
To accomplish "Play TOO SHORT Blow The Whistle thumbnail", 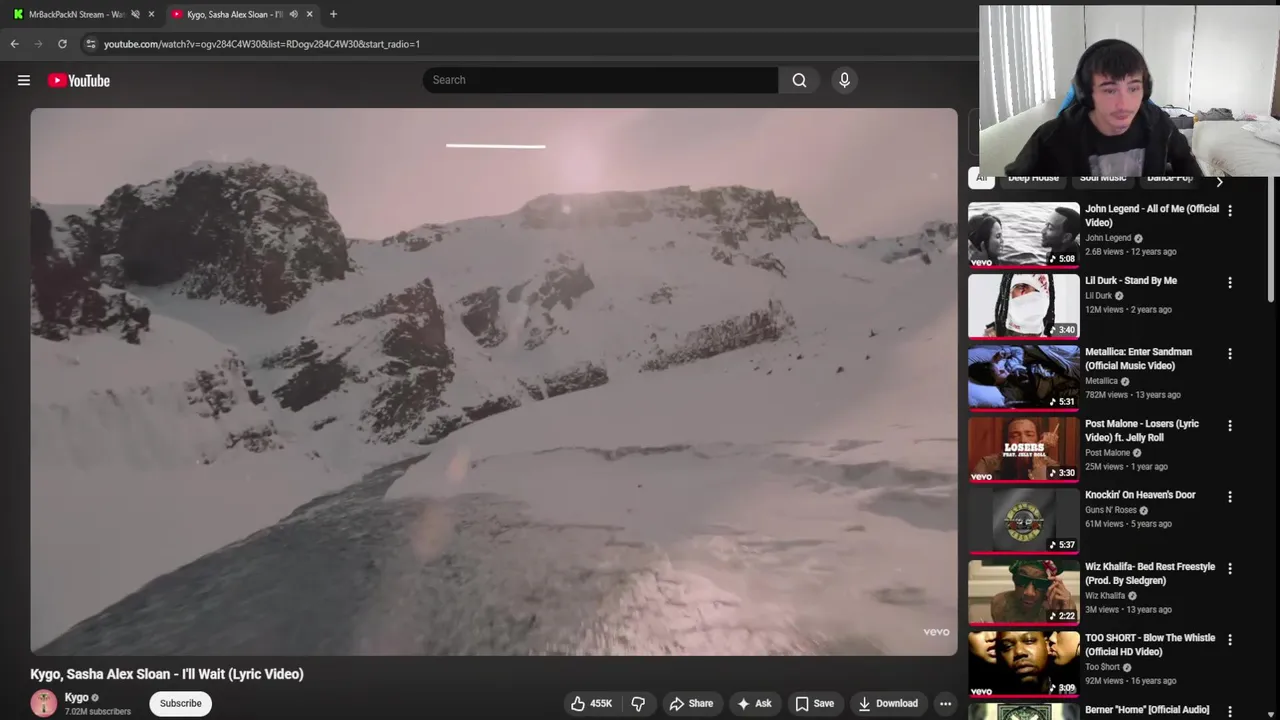I will (1023, 663).
